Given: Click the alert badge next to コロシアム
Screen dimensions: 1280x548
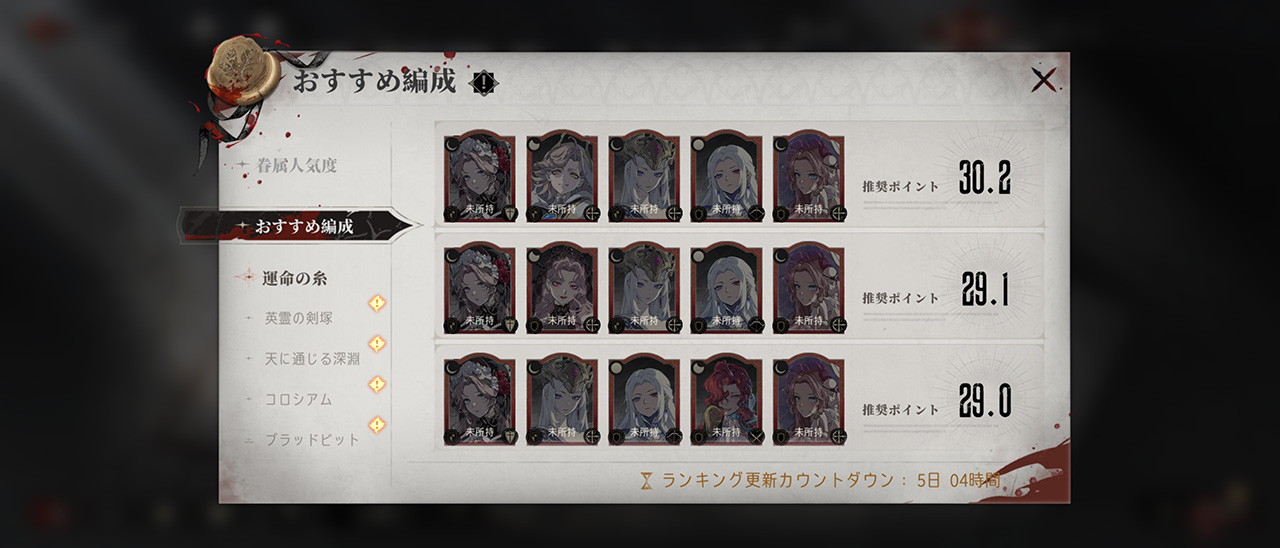Looking at the screenshot, I should pos(377,384).
